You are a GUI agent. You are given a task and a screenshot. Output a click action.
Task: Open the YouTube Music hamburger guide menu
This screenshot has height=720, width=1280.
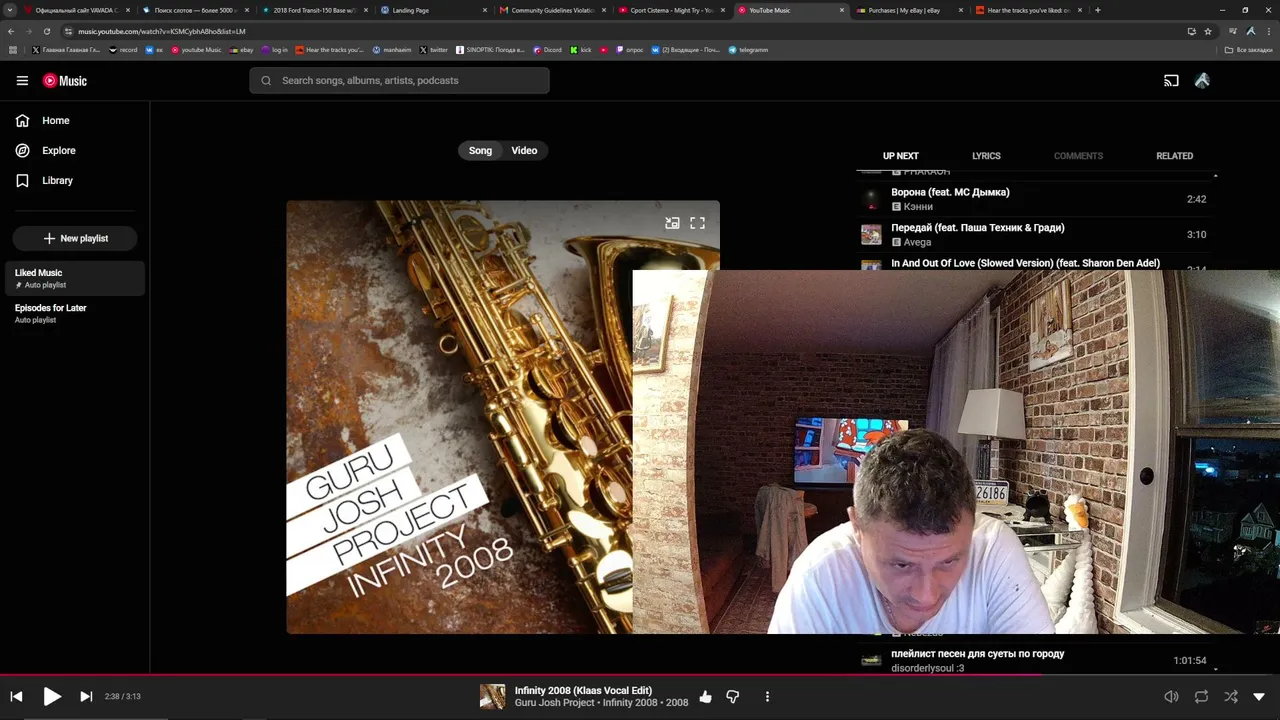tap(22, 81)
